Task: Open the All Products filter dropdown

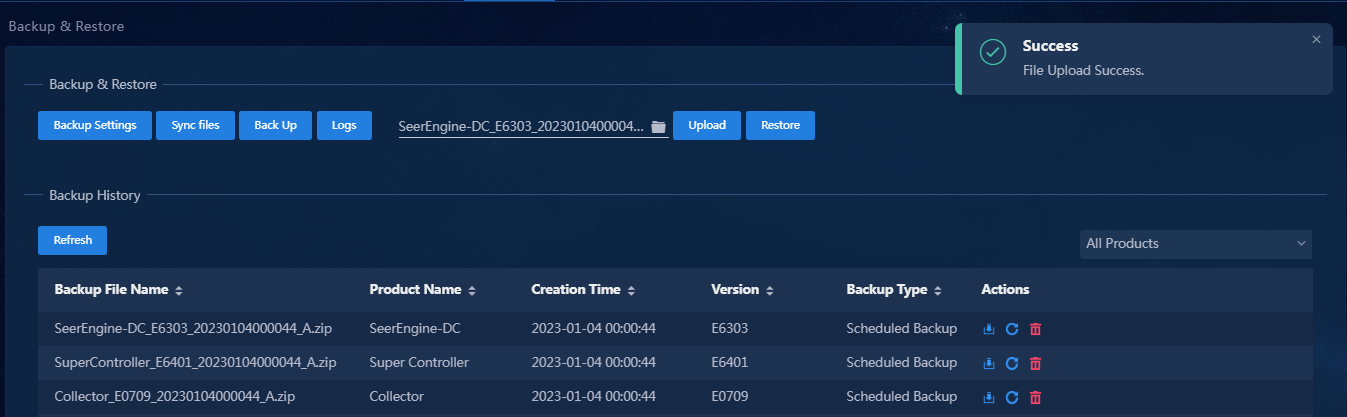Action: click(1196, 243)
